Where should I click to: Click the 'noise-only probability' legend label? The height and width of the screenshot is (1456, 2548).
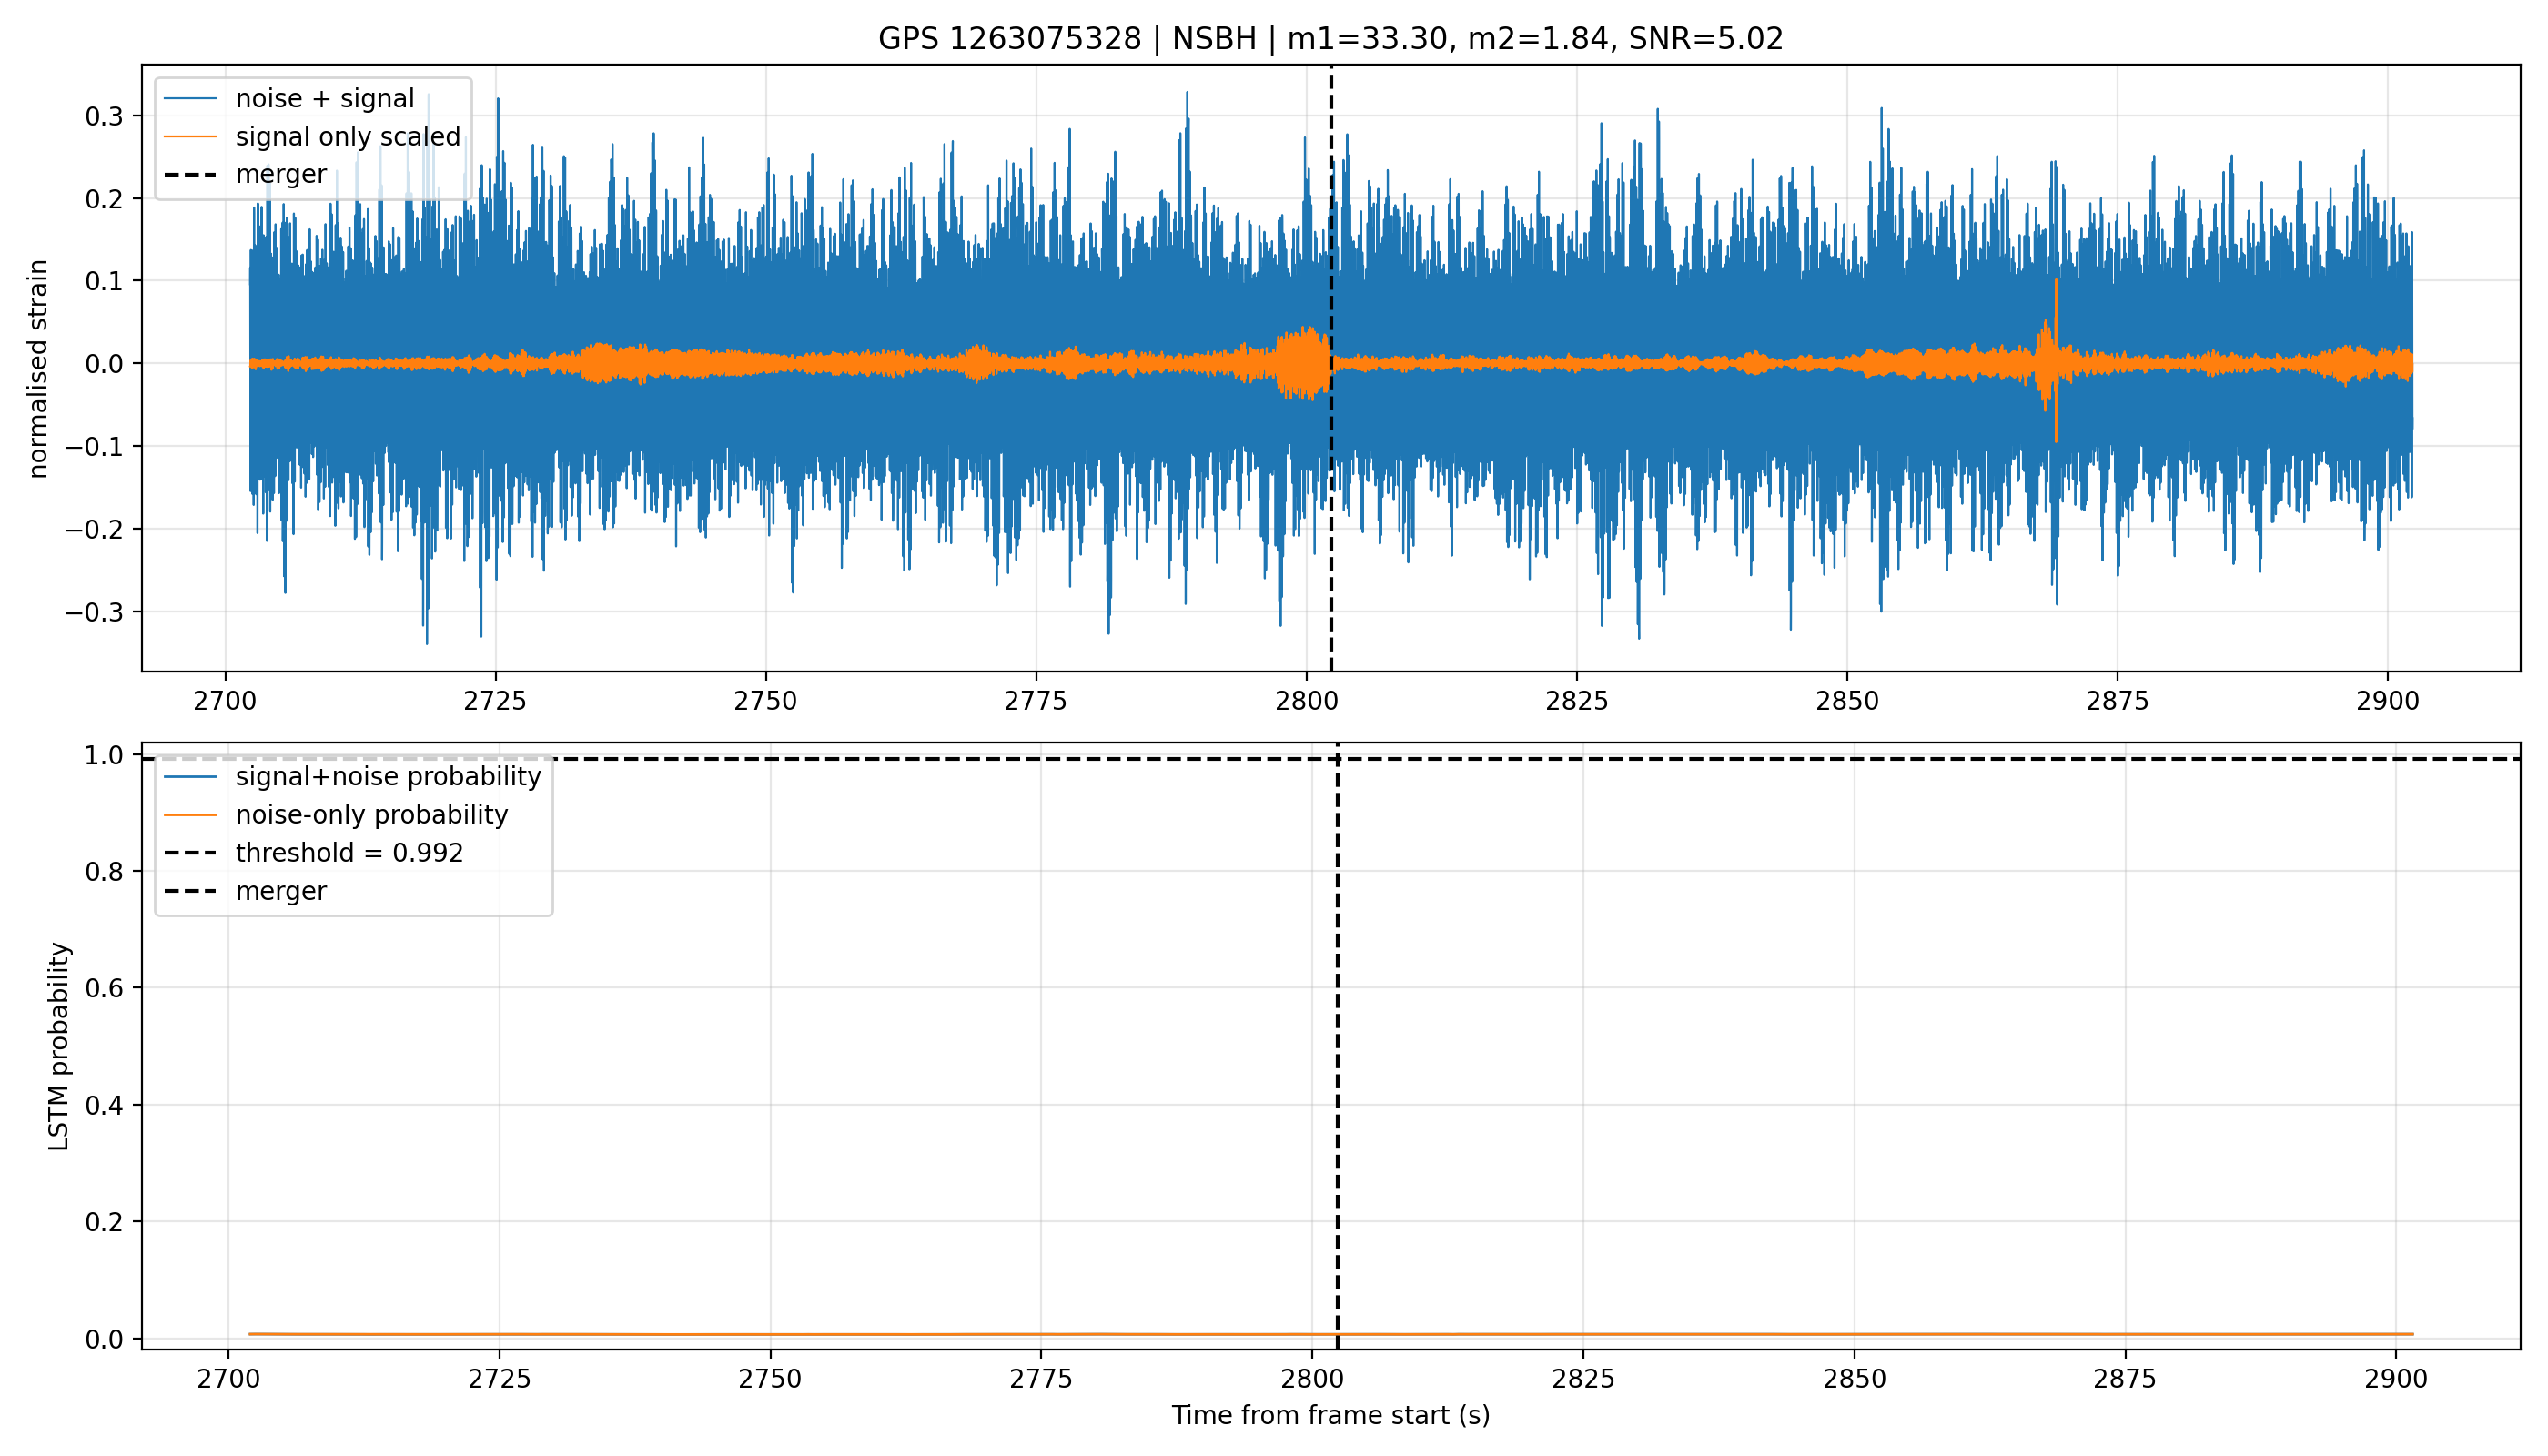[372, 815]
